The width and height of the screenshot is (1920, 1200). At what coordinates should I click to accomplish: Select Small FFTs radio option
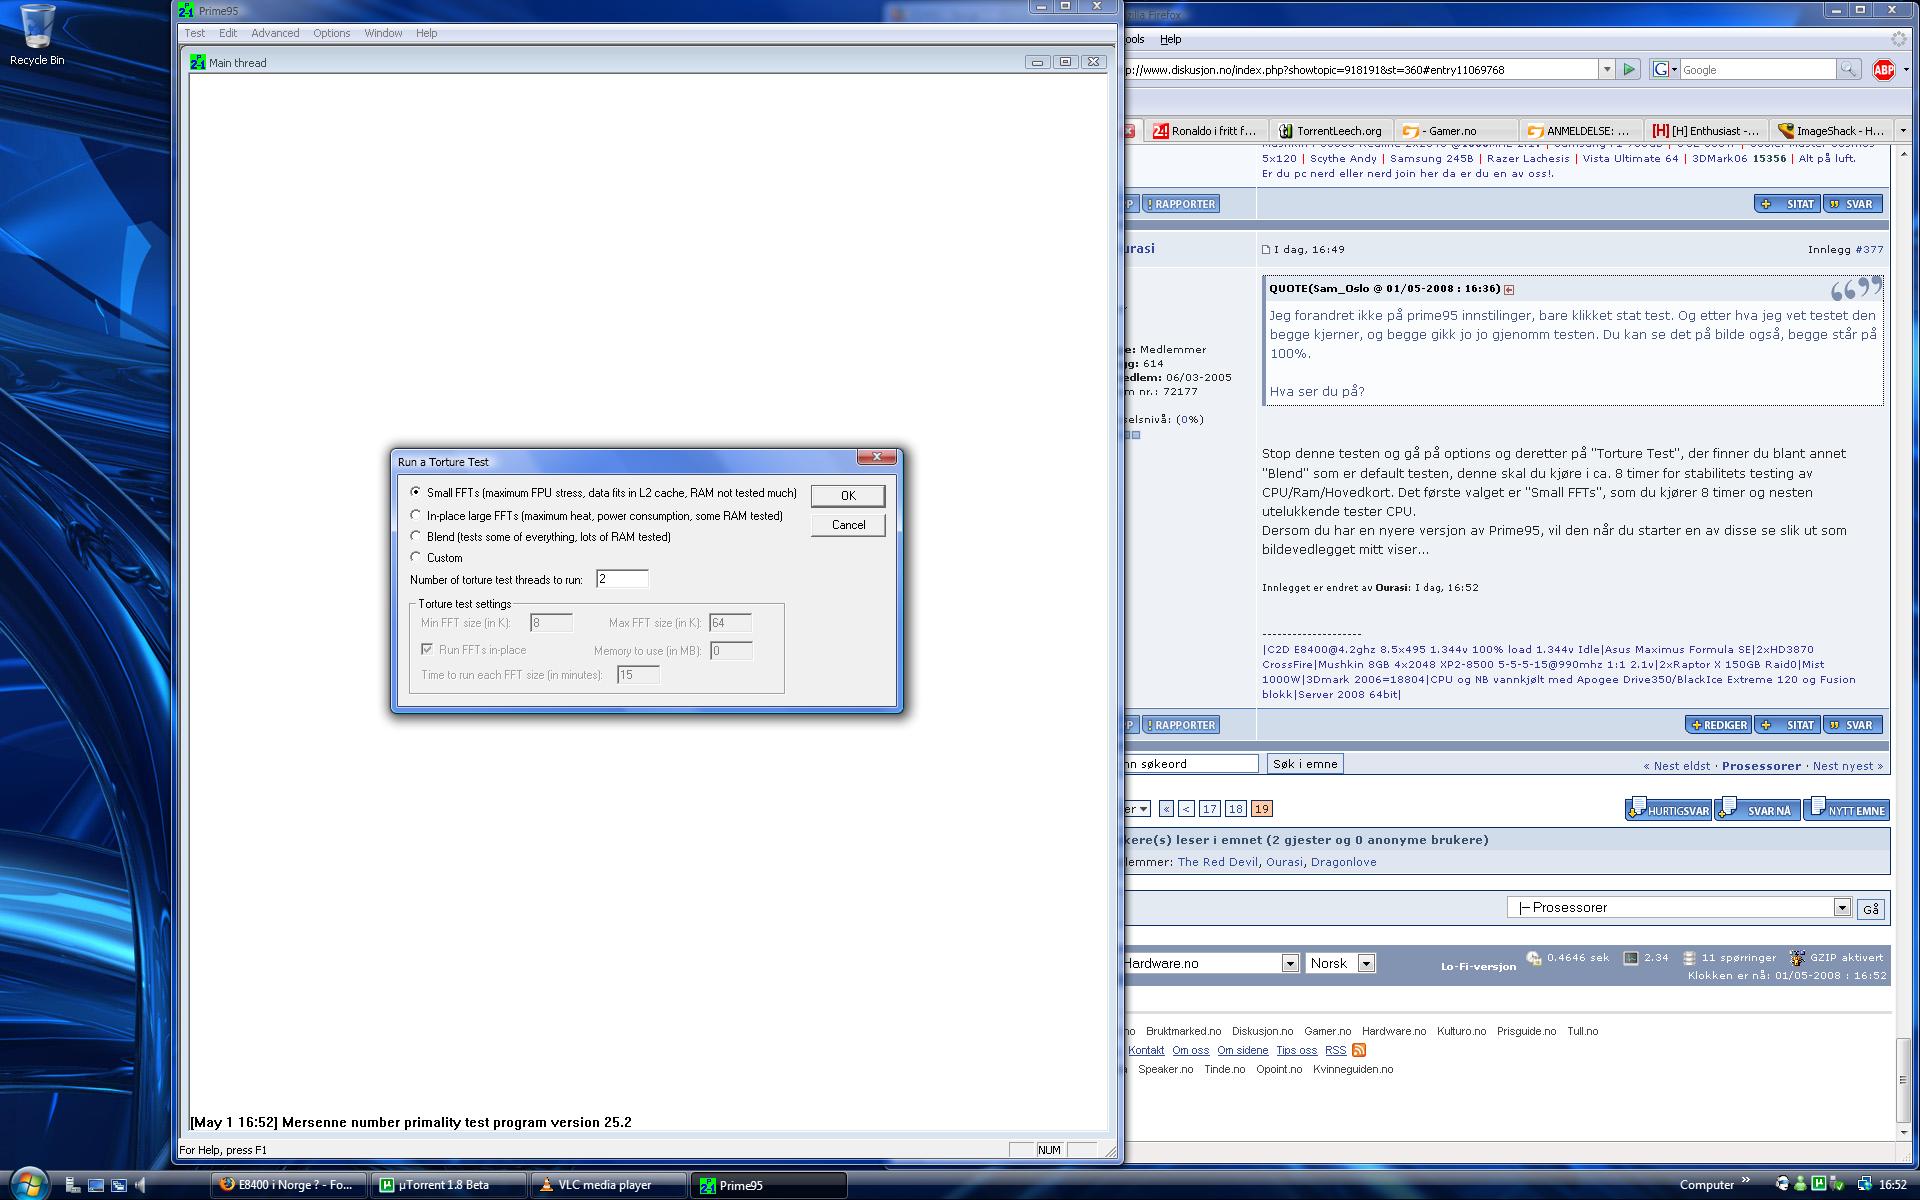point(416,492)
